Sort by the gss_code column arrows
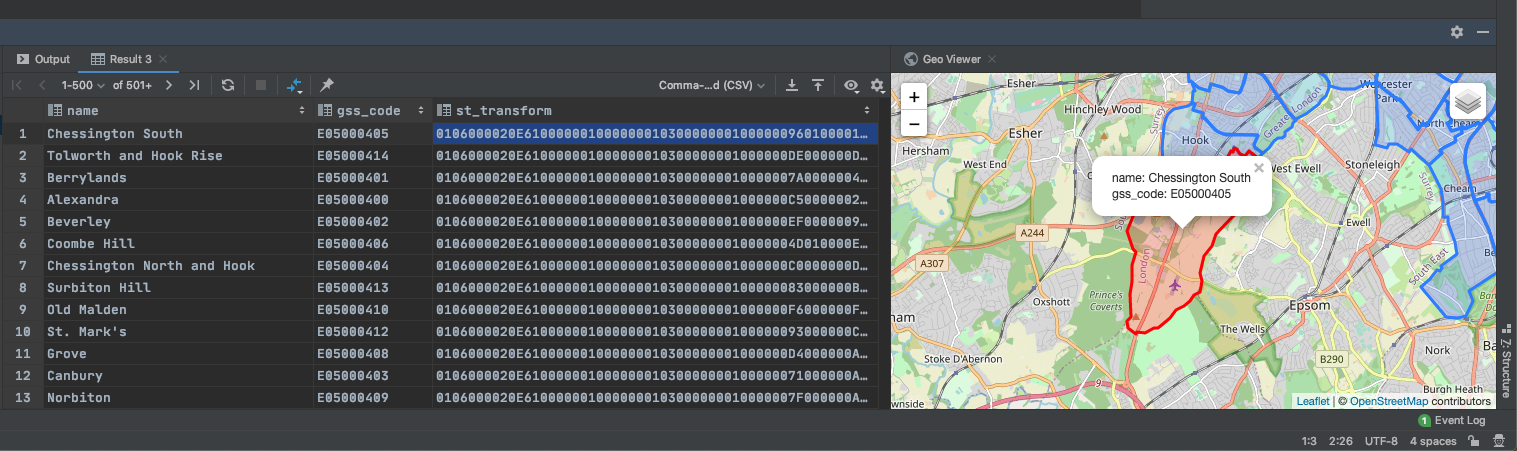 [x=421, y=111]
